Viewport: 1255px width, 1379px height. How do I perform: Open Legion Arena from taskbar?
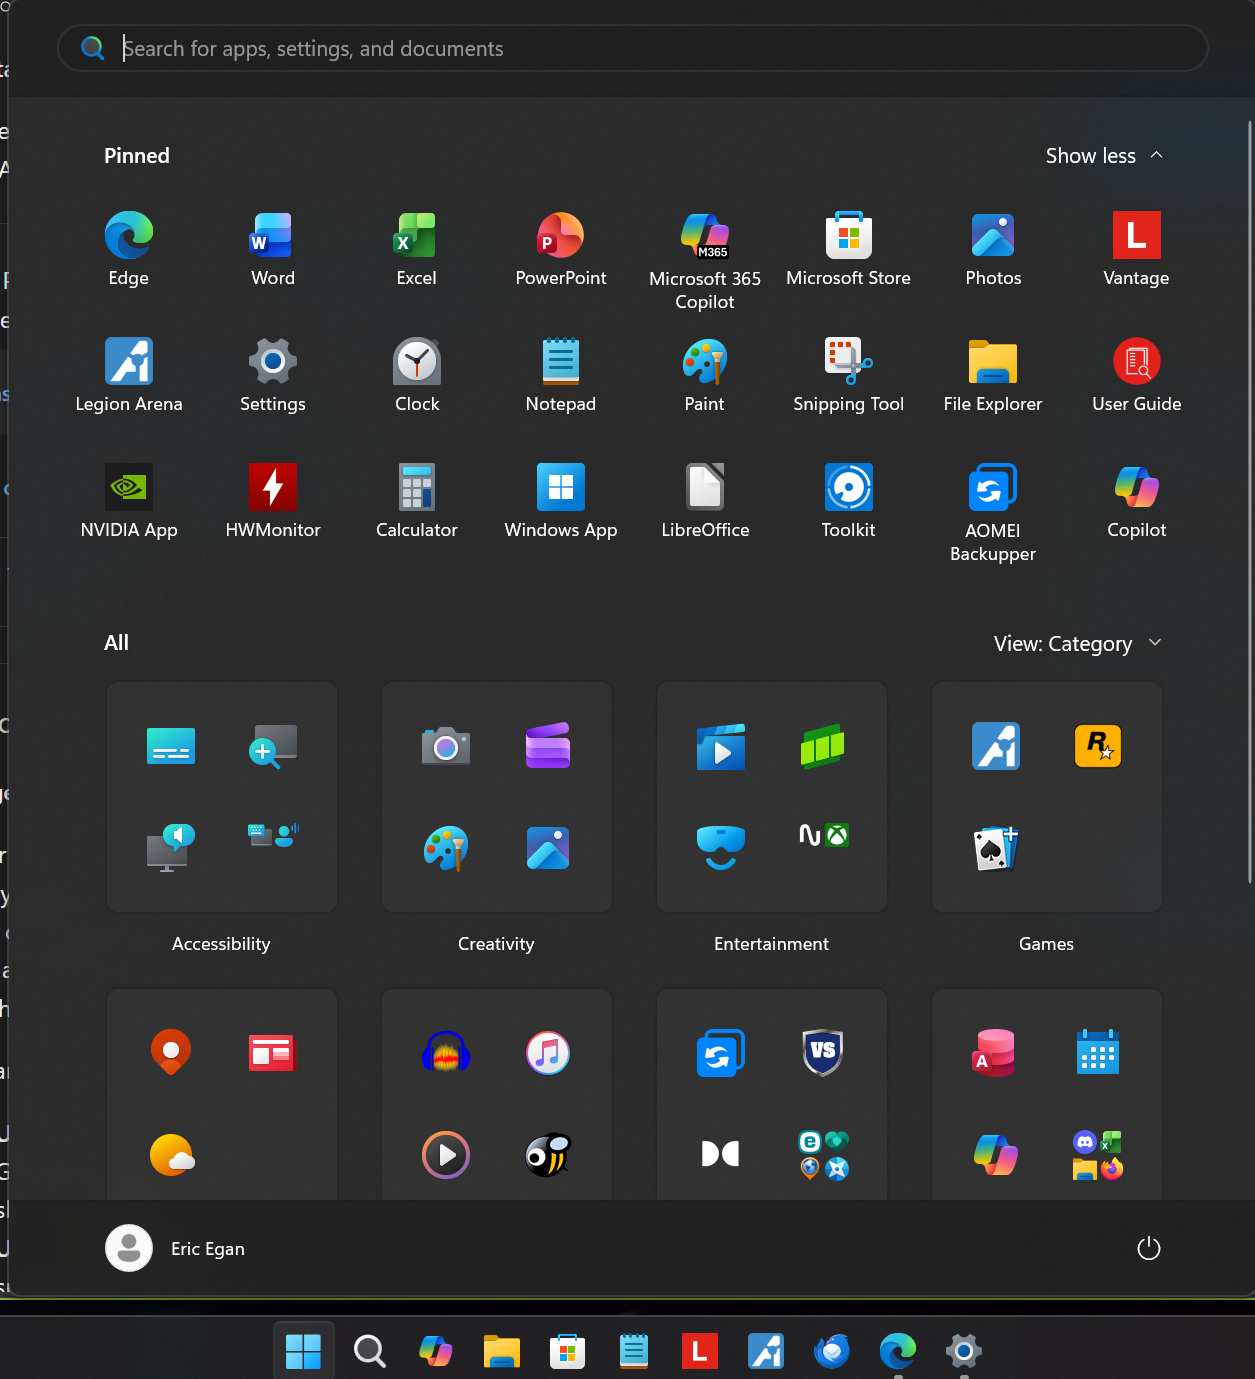coord(765,1351)
